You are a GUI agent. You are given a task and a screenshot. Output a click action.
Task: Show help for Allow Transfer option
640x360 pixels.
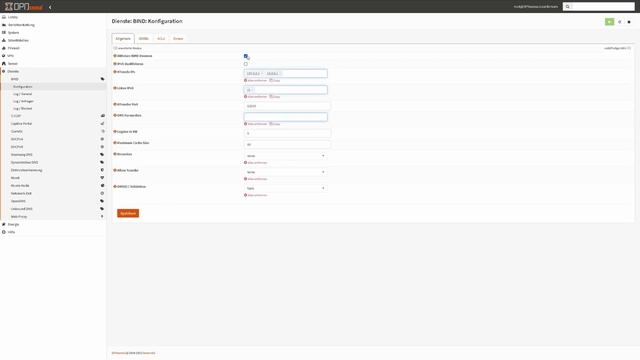click(x=115, y=170)
